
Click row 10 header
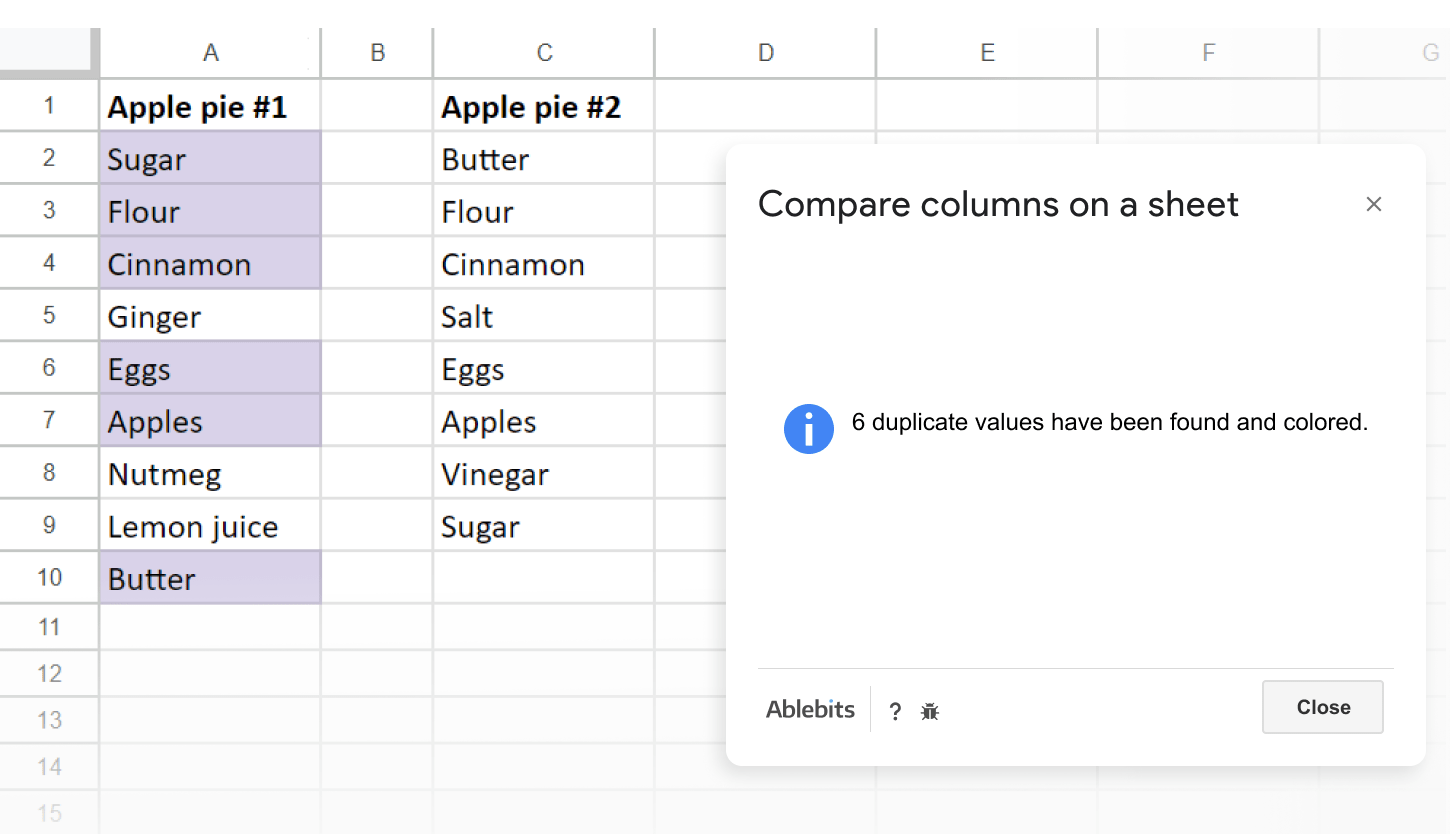49,577
